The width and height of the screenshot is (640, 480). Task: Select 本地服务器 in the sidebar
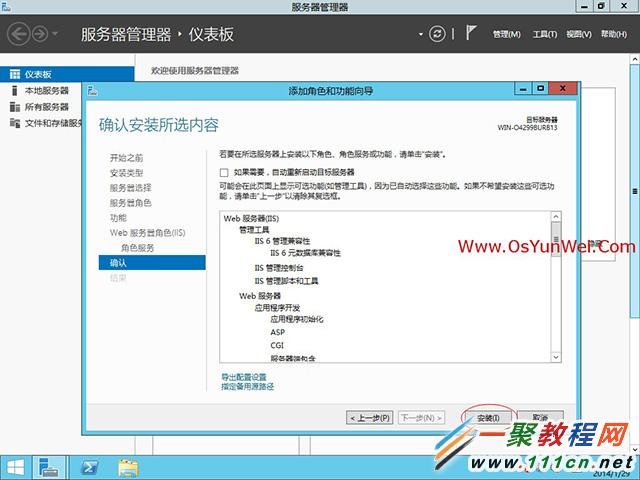[47, 91]
